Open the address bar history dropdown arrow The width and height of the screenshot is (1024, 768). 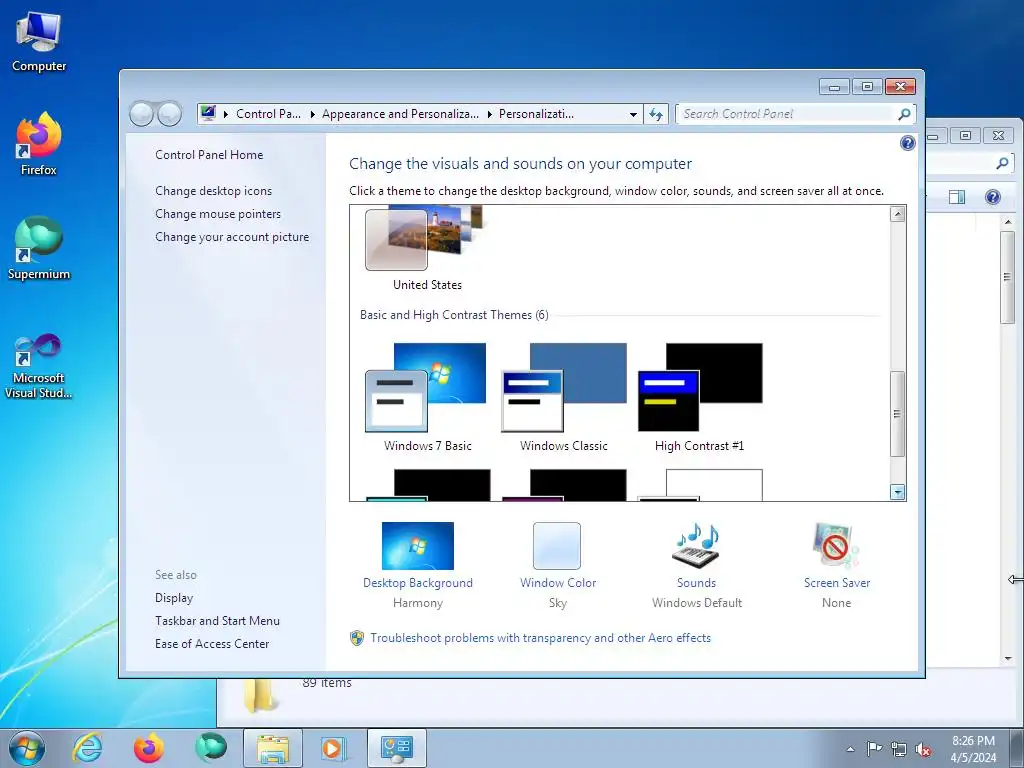tap(633, 114)
